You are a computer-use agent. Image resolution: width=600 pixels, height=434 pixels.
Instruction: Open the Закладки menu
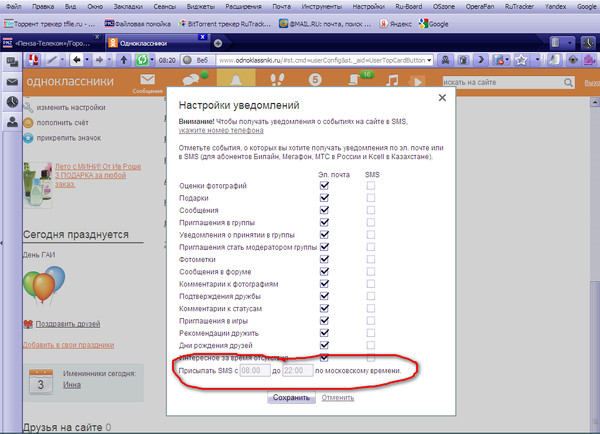(128, 7)
